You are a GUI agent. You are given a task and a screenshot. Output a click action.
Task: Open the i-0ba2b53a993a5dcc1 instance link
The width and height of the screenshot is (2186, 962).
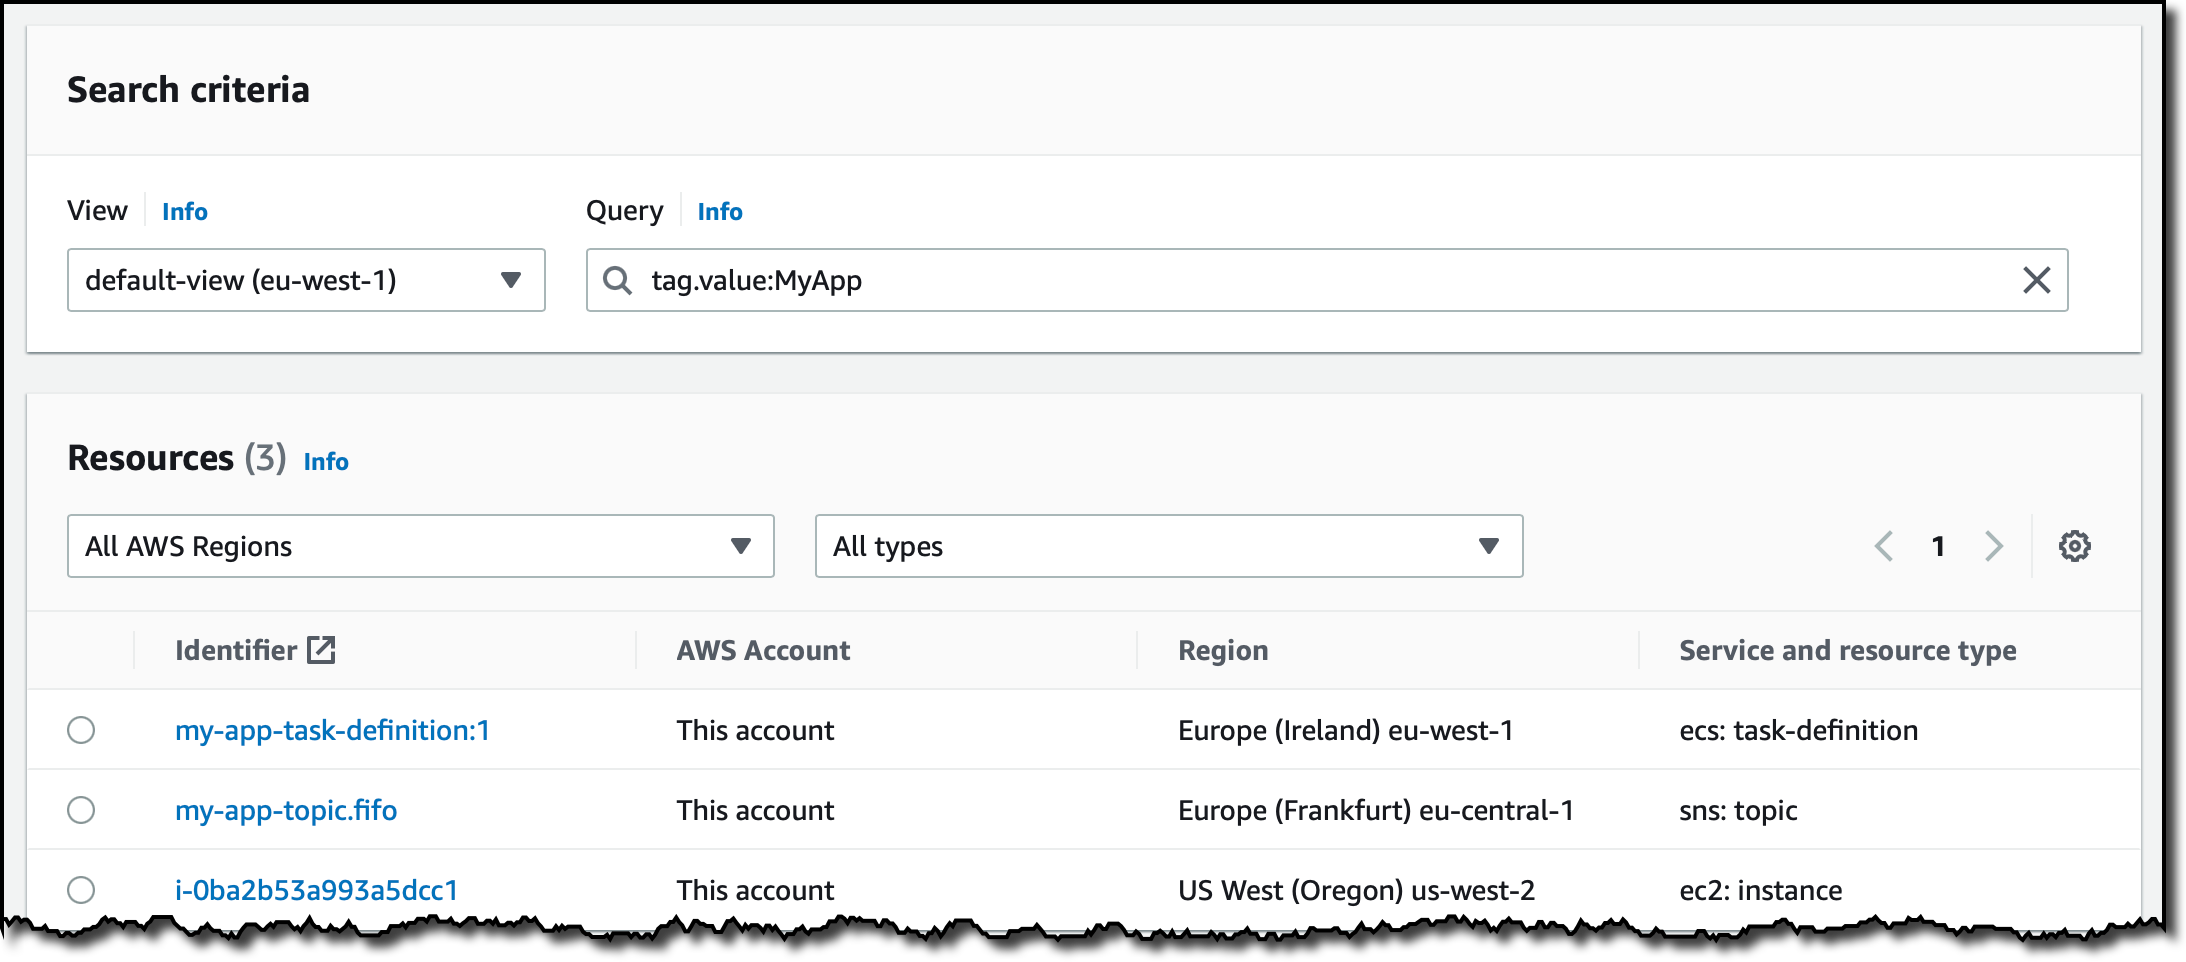click(x=316, y=890)
